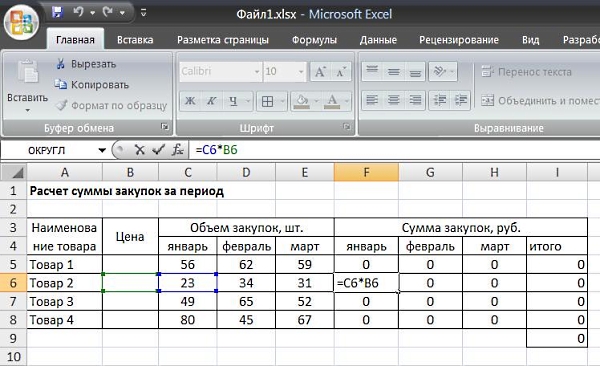Confirm formula with the checkmark icon
600x366 pixels.
click(158, 150)
